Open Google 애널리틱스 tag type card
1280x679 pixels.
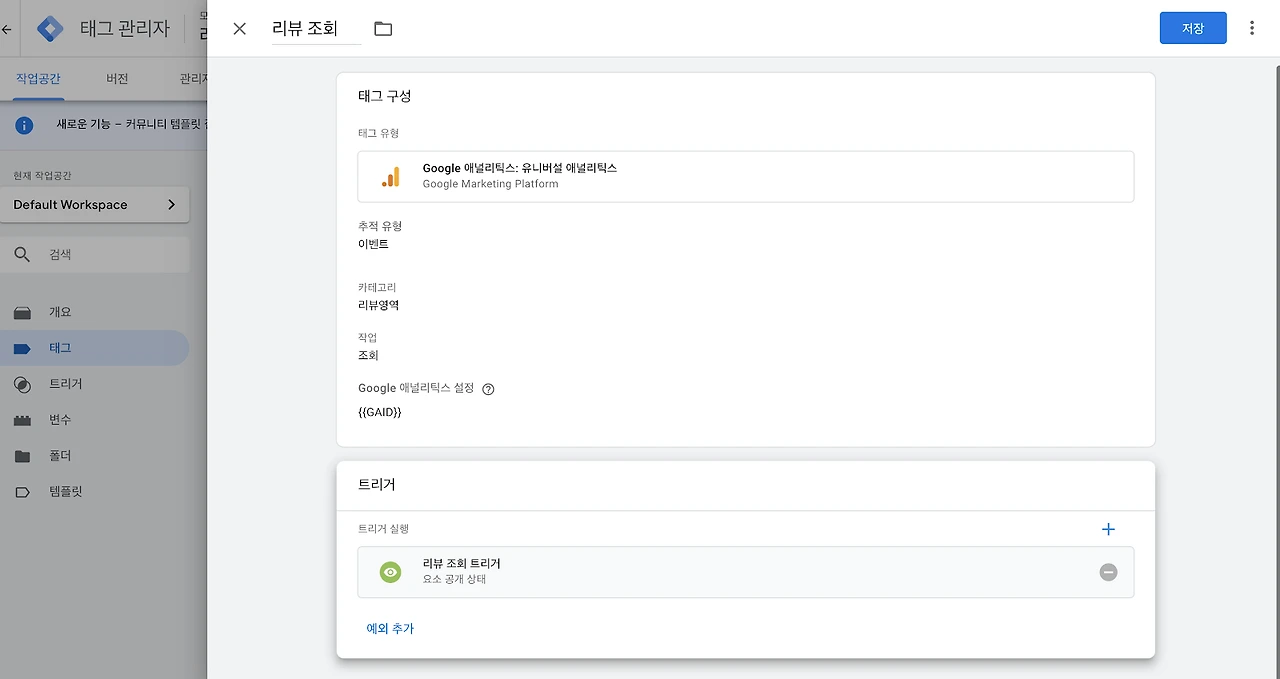coord(746,176)
